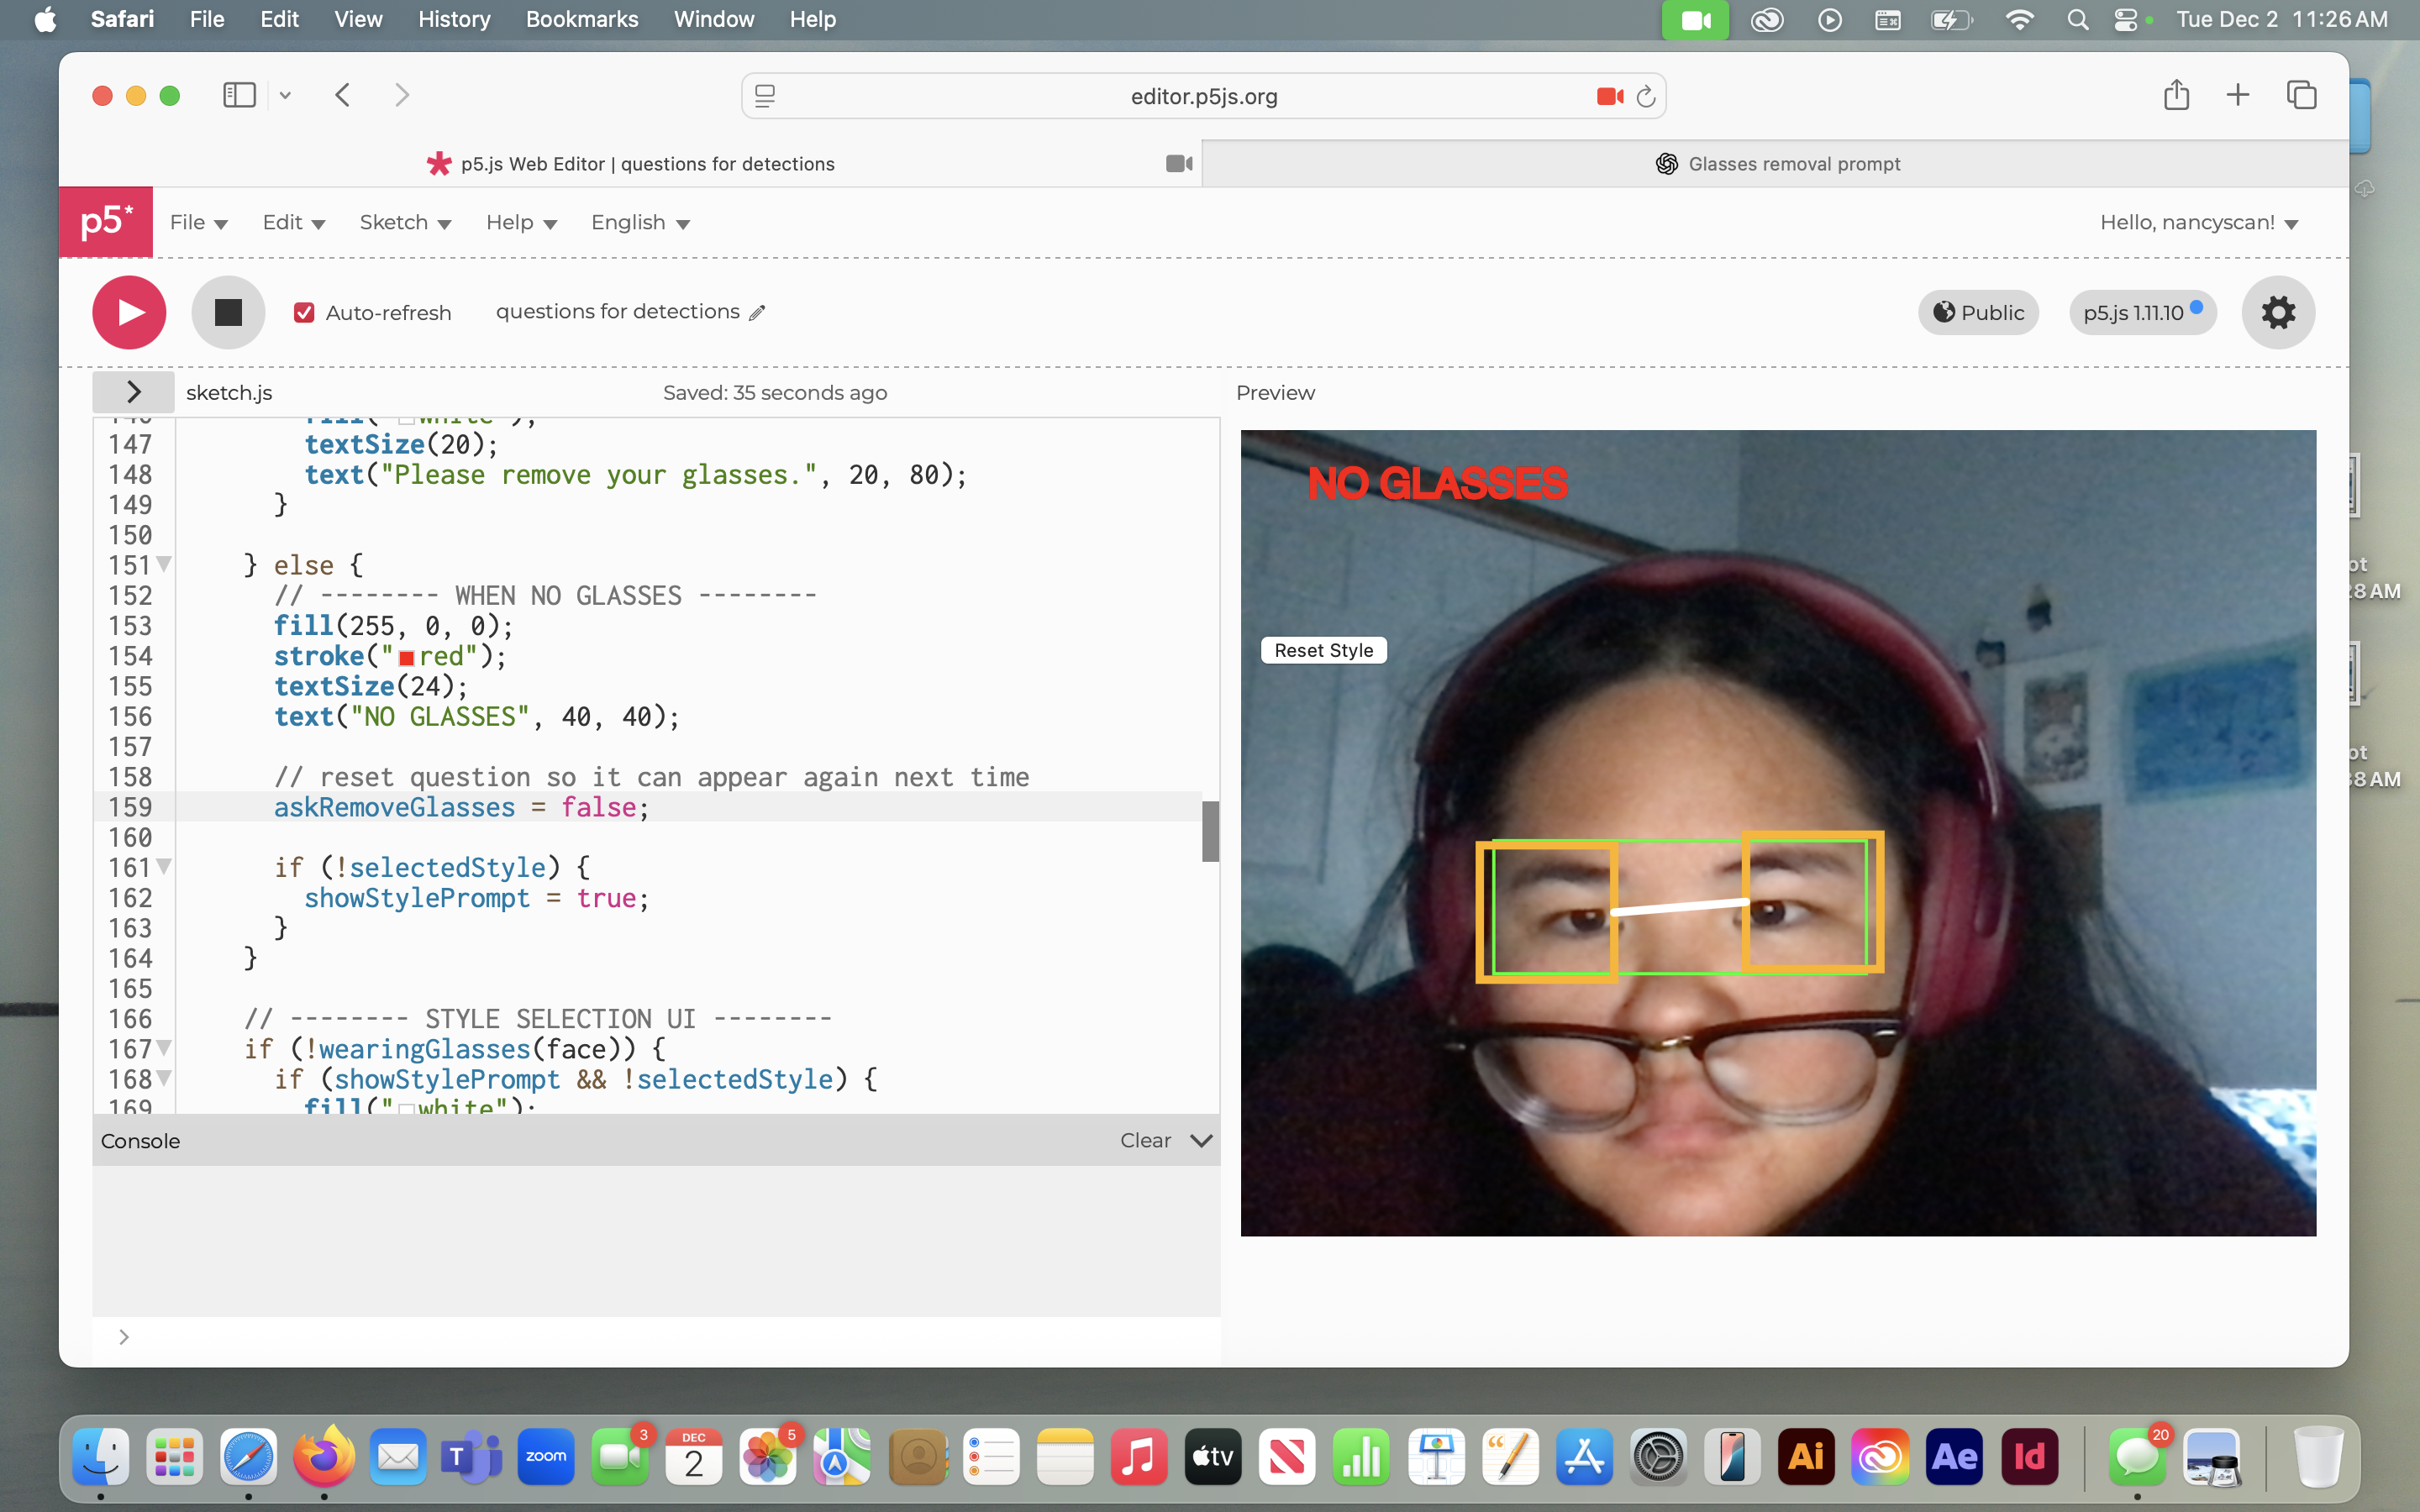Click pencil icon to rename sketch
The image size is (2420, 1512).
pos(758,313)
